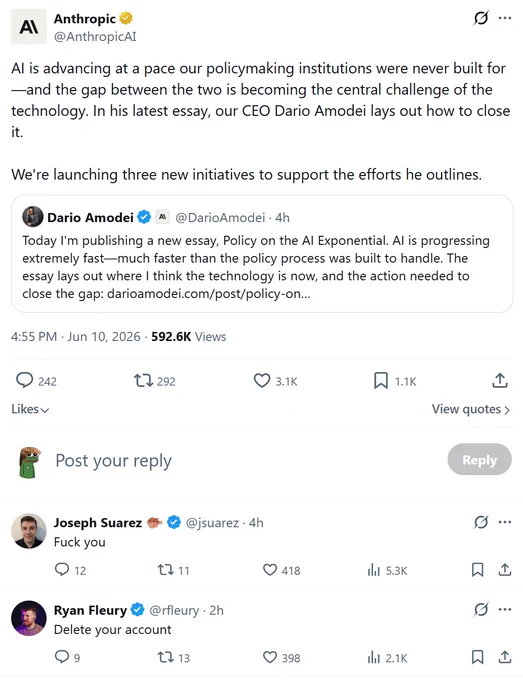
Task: Click Grok icon on Joseph Suarez reply
Action: click(481, 522)
